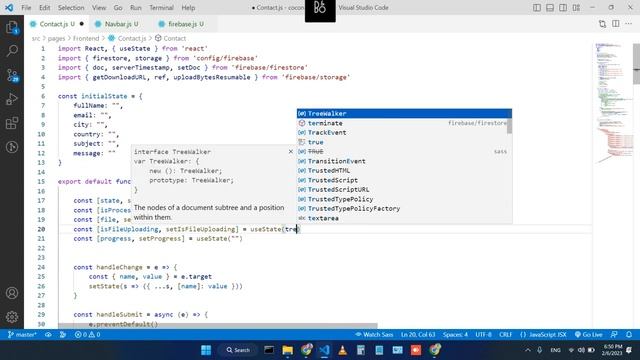Customize layout icon in title bar

[x=576, y=8]
